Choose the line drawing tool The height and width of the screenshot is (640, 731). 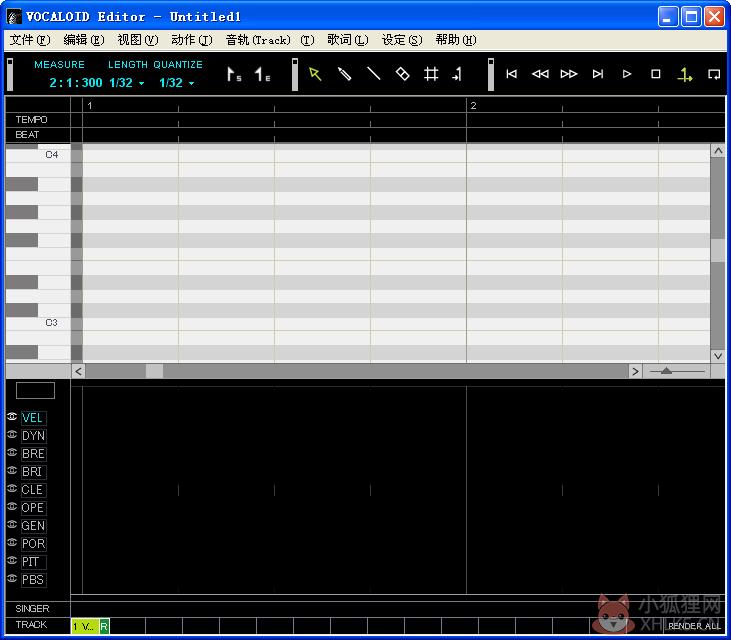pyautogui.click(x=373, y=74)
